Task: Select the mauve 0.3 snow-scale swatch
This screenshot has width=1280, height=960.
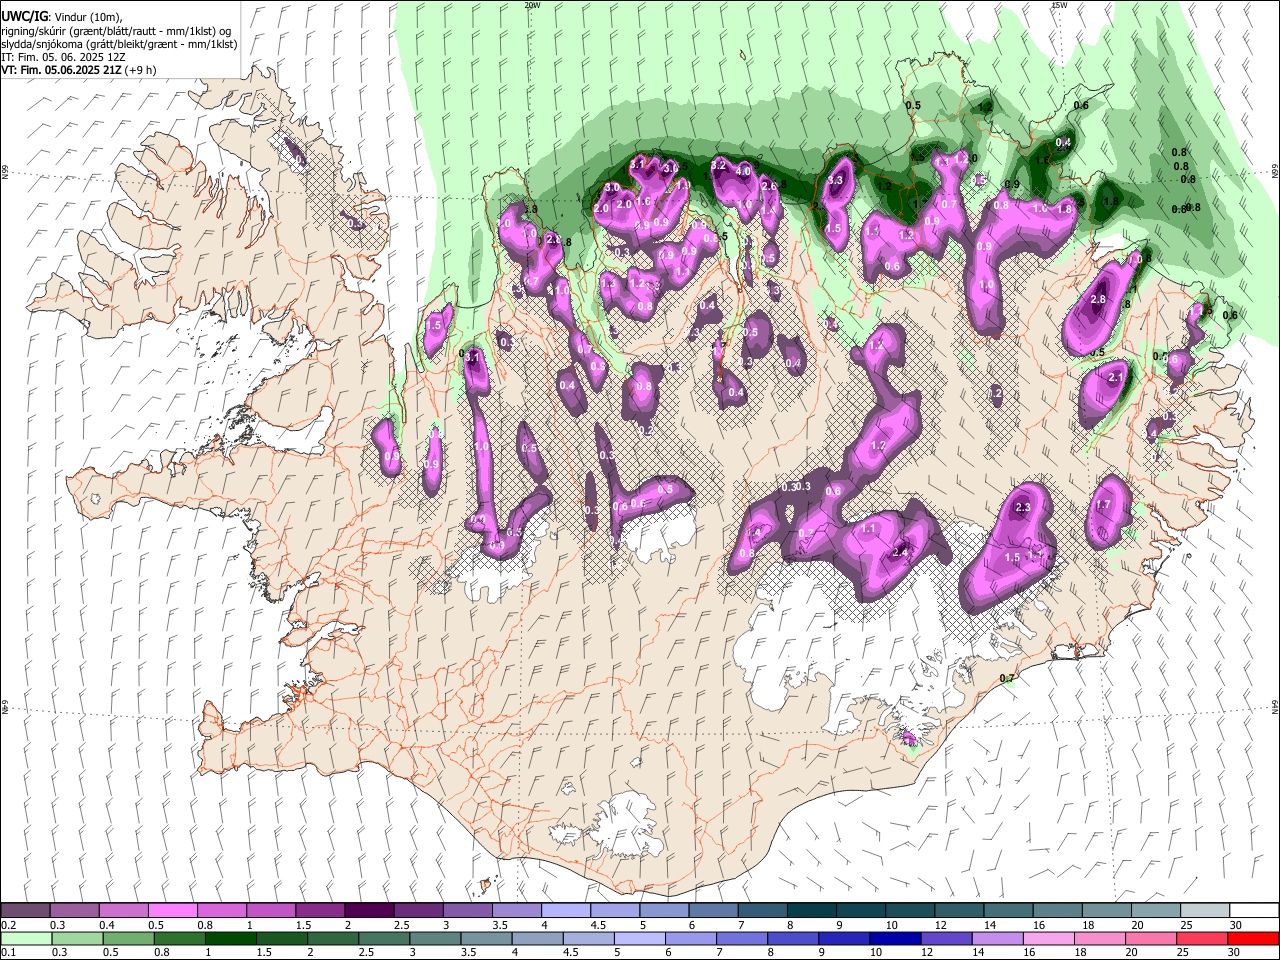Action: pos(74,910)
